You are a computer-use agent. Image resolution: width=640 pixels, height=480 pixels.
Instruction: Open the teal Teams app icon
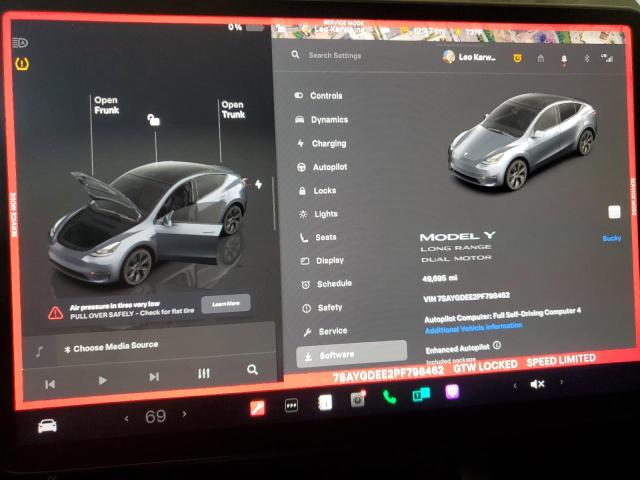[421, 395]
